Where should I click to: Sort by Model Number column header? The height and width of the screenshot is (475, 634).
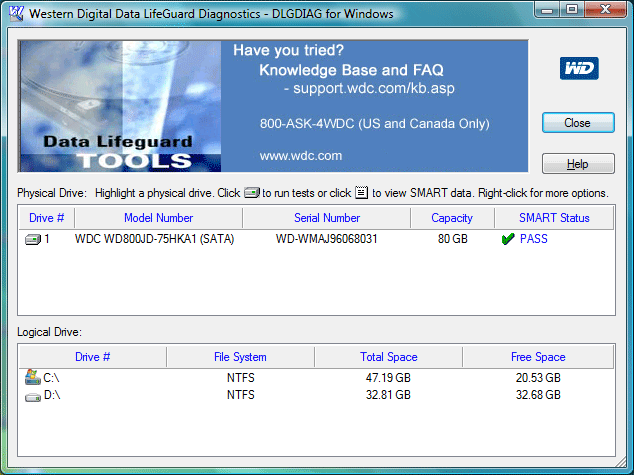pos(158,218)
